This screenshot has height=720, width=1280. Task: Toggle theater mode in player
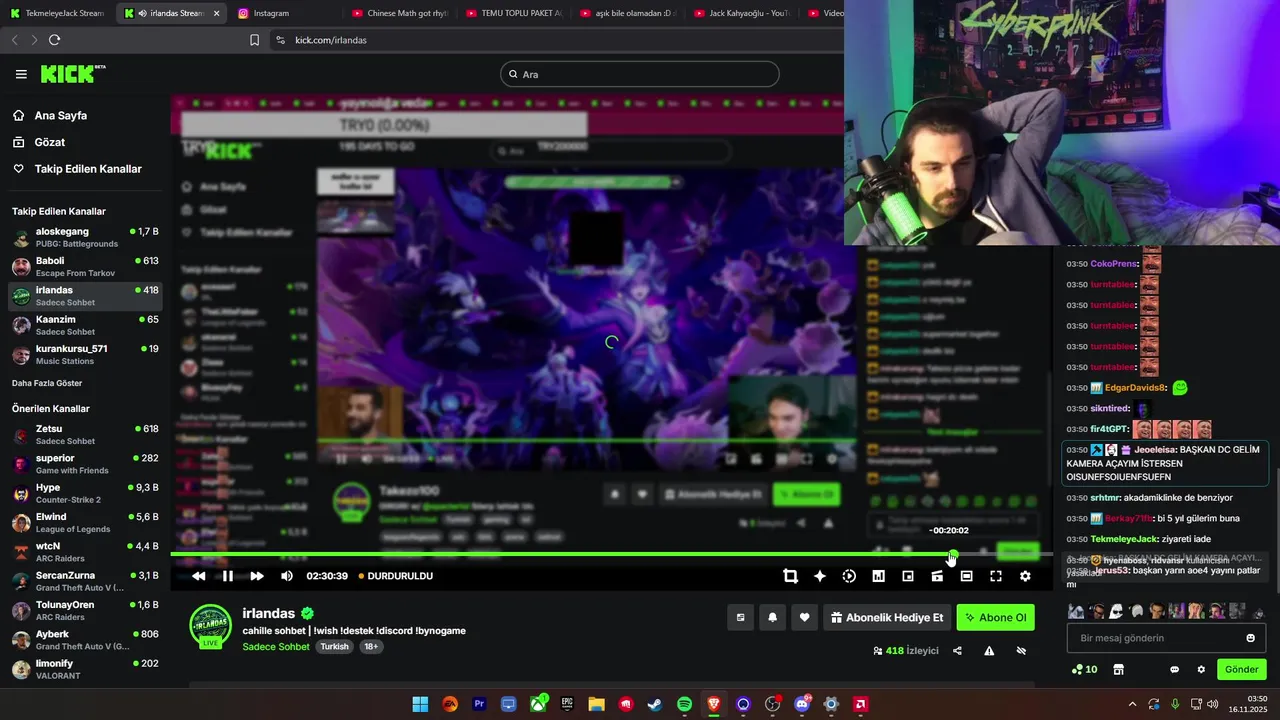[966, 576]
